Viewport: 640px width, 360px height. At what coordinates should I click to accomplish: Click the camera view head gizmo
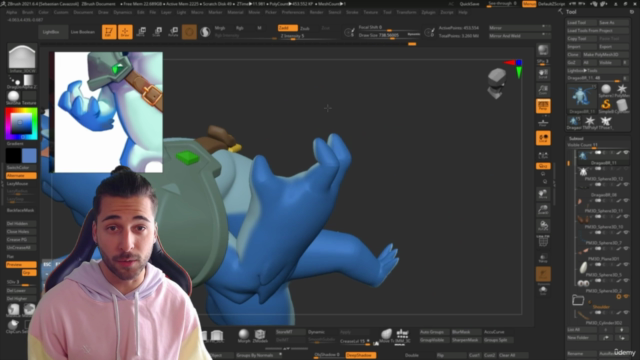tap(497, 84)
